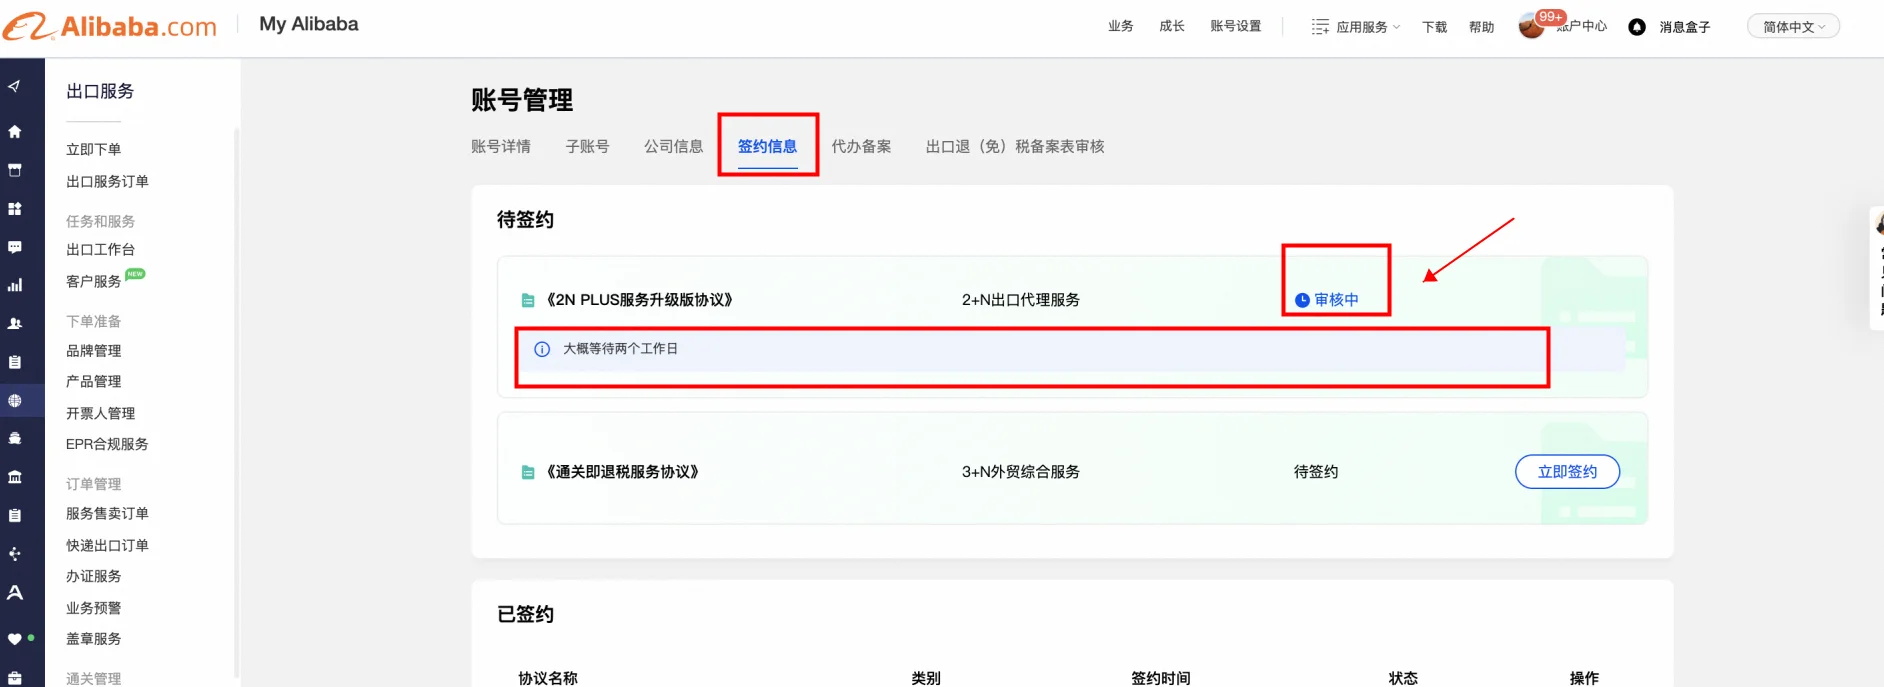Switch to the 账号详情 tab
Screen dimensions: 1884x687
(501, 146)
